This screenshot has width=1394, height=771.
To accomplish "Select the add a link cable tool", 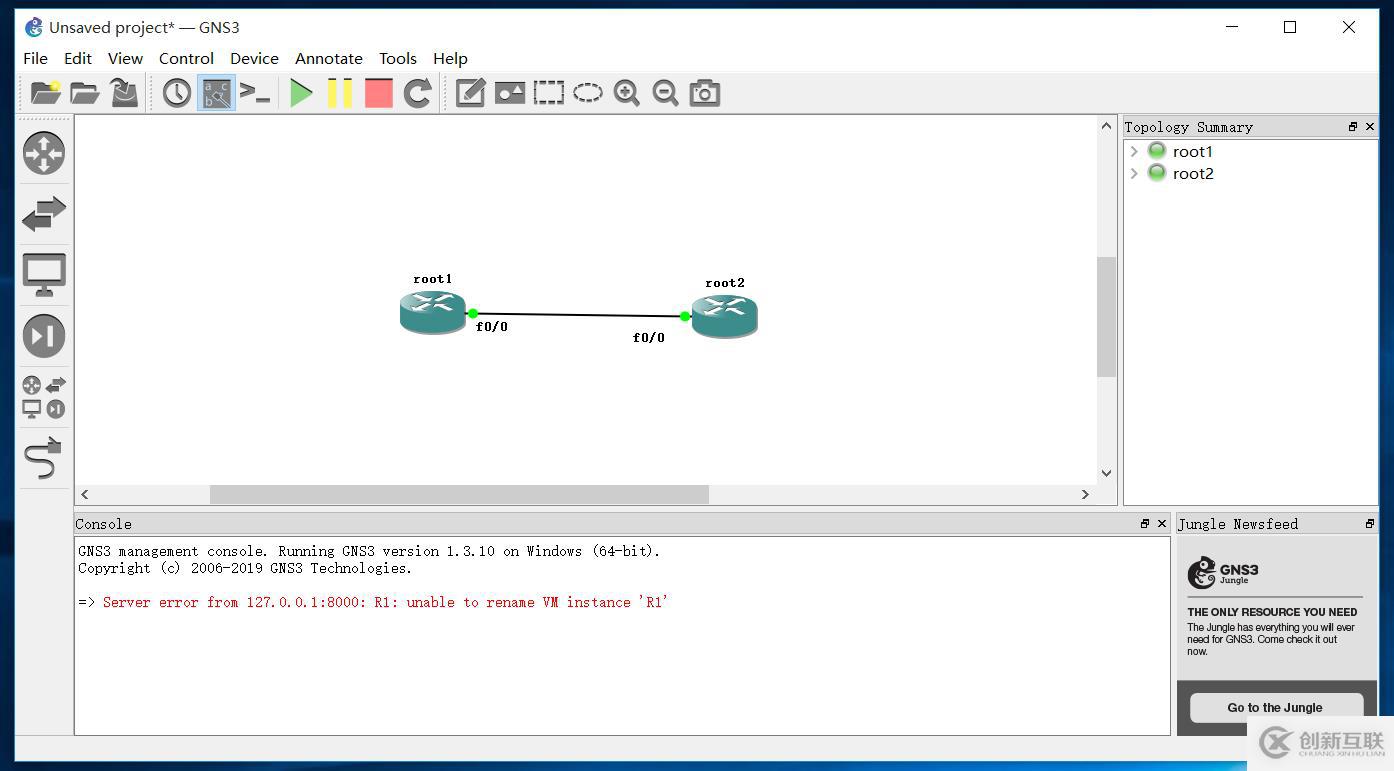I will click(44, 459).
